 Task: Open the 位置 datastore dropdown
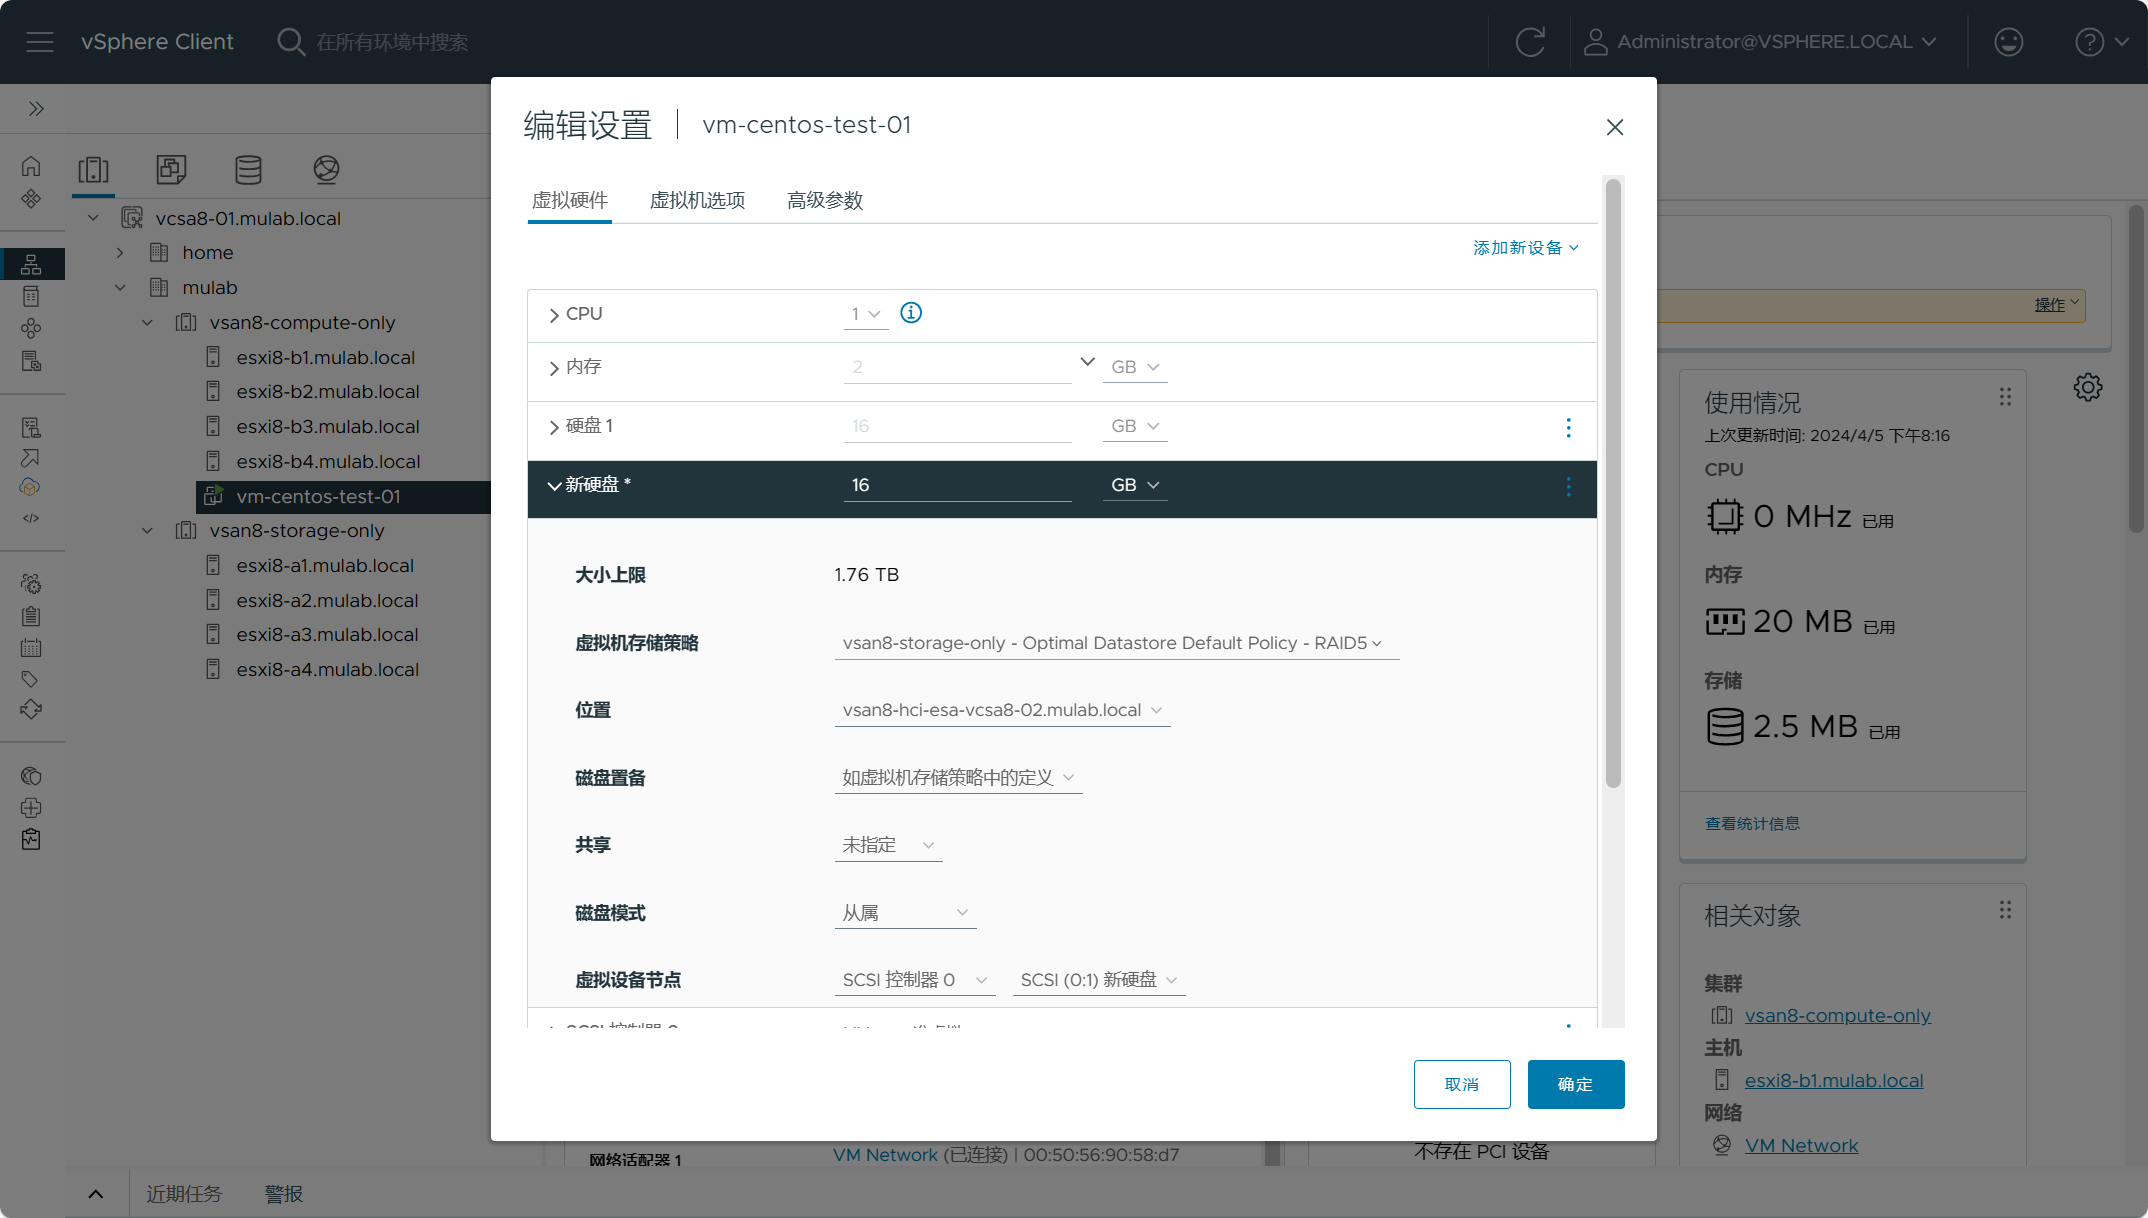pos(1003,710)
